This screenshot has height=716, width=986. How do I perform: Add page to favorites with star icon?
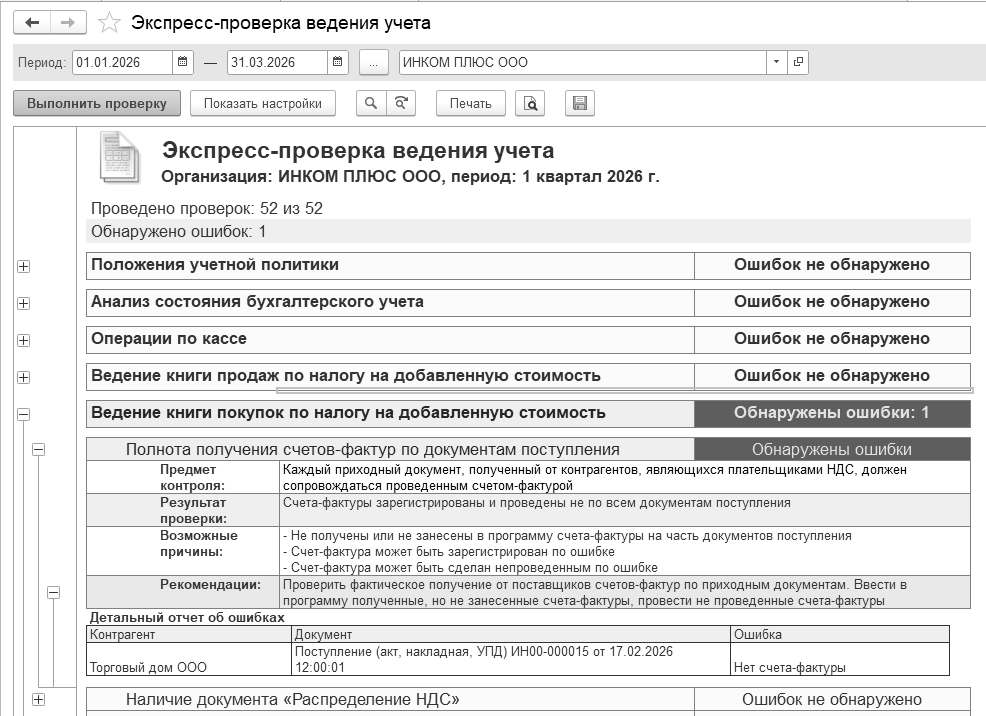tap(109, 23)
